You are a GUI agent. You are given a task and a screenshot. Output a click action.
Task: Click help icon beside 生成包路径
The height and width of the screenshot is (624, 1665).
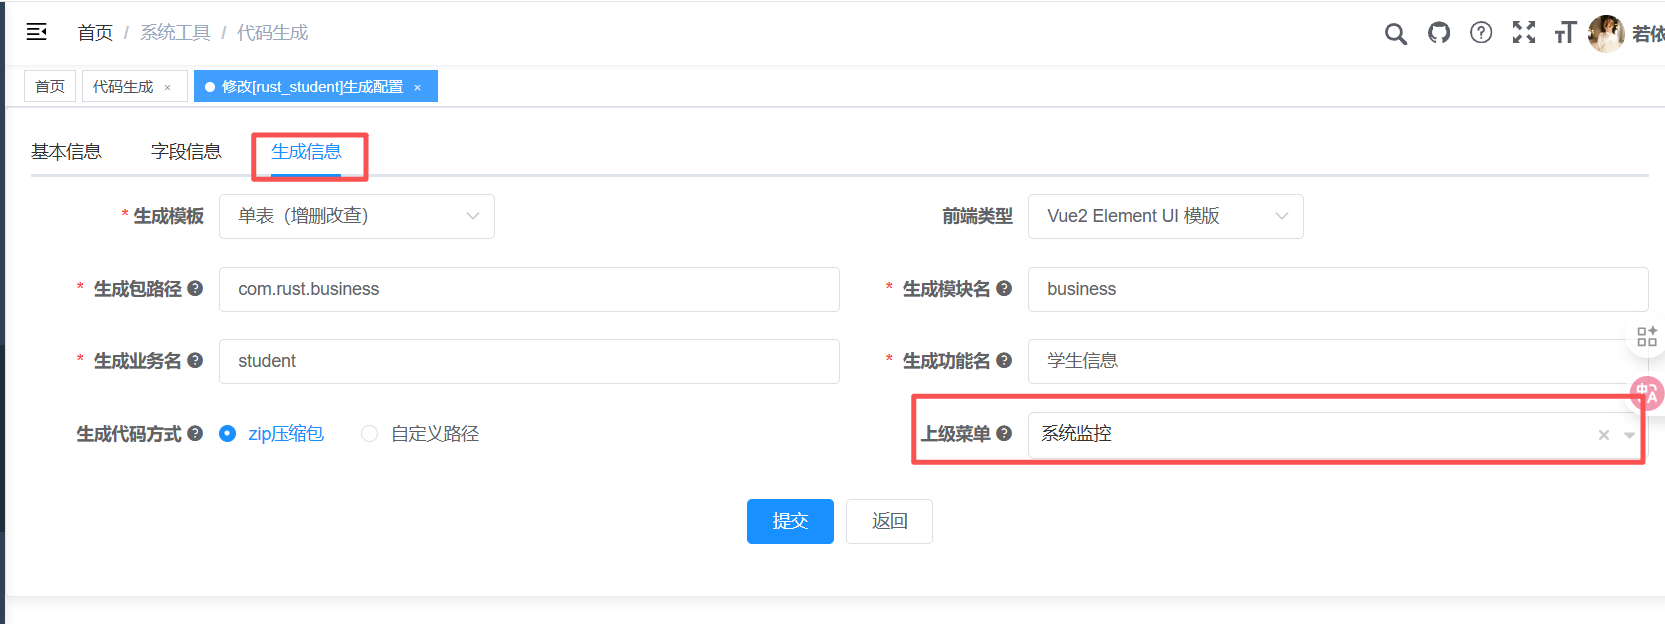pos(195,288)
